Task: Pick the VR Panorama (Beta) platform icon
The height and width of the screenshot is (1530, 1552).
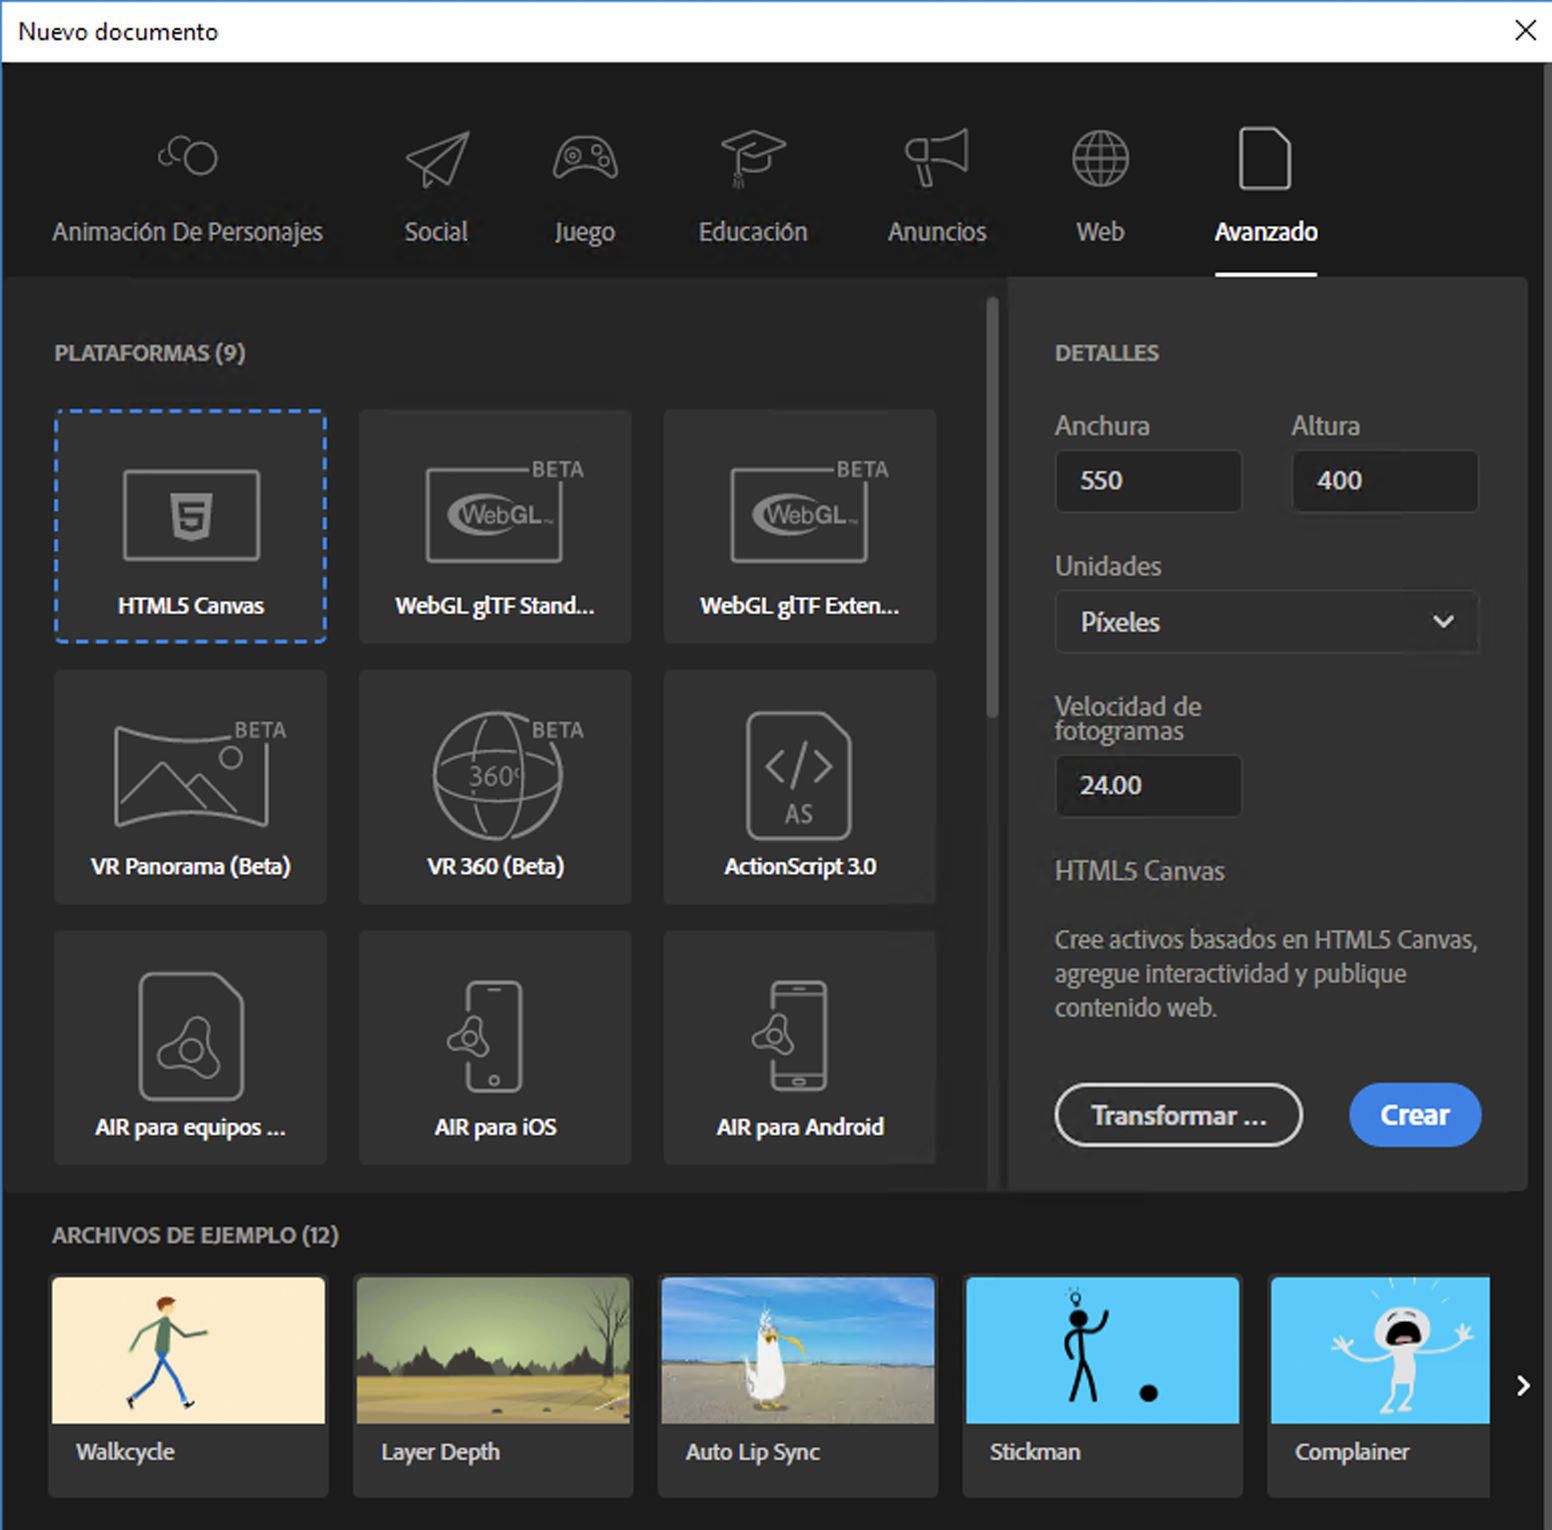Action: tap(200, 773)
